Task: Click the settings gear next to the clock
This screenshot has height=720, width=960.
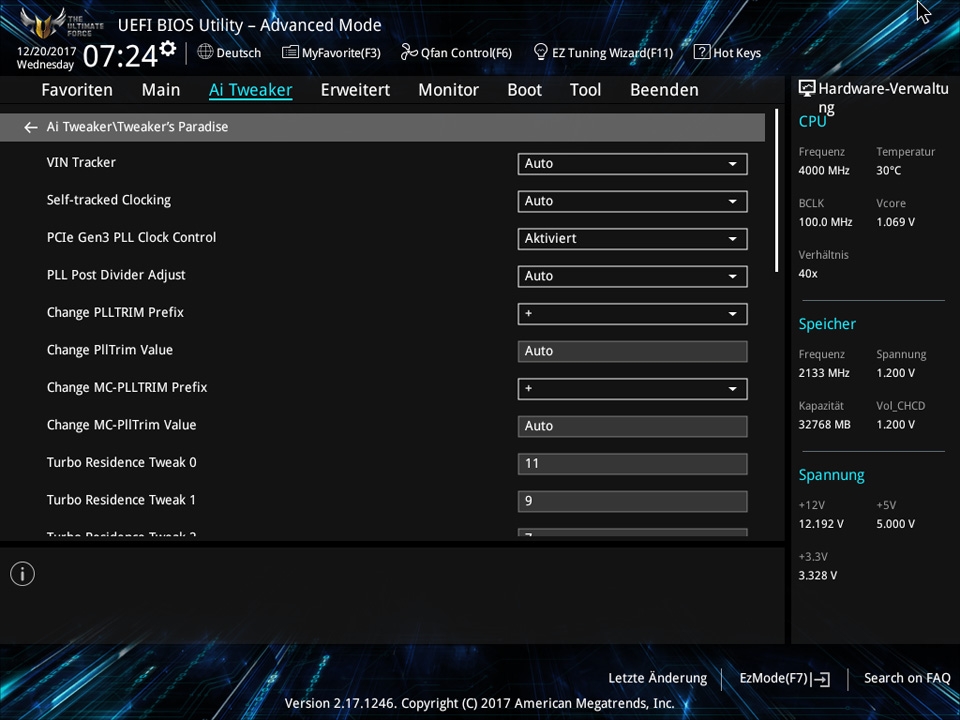Action: (167, 48)
